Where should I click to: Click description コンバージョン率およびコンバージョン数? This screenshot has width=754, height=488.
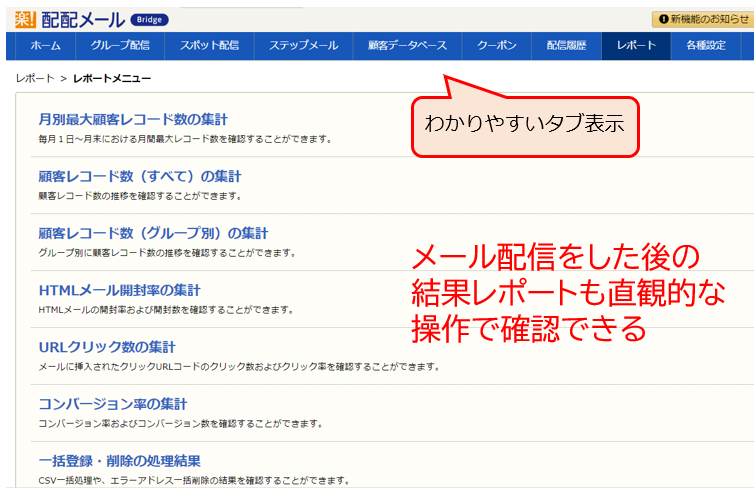click(180, 424)
